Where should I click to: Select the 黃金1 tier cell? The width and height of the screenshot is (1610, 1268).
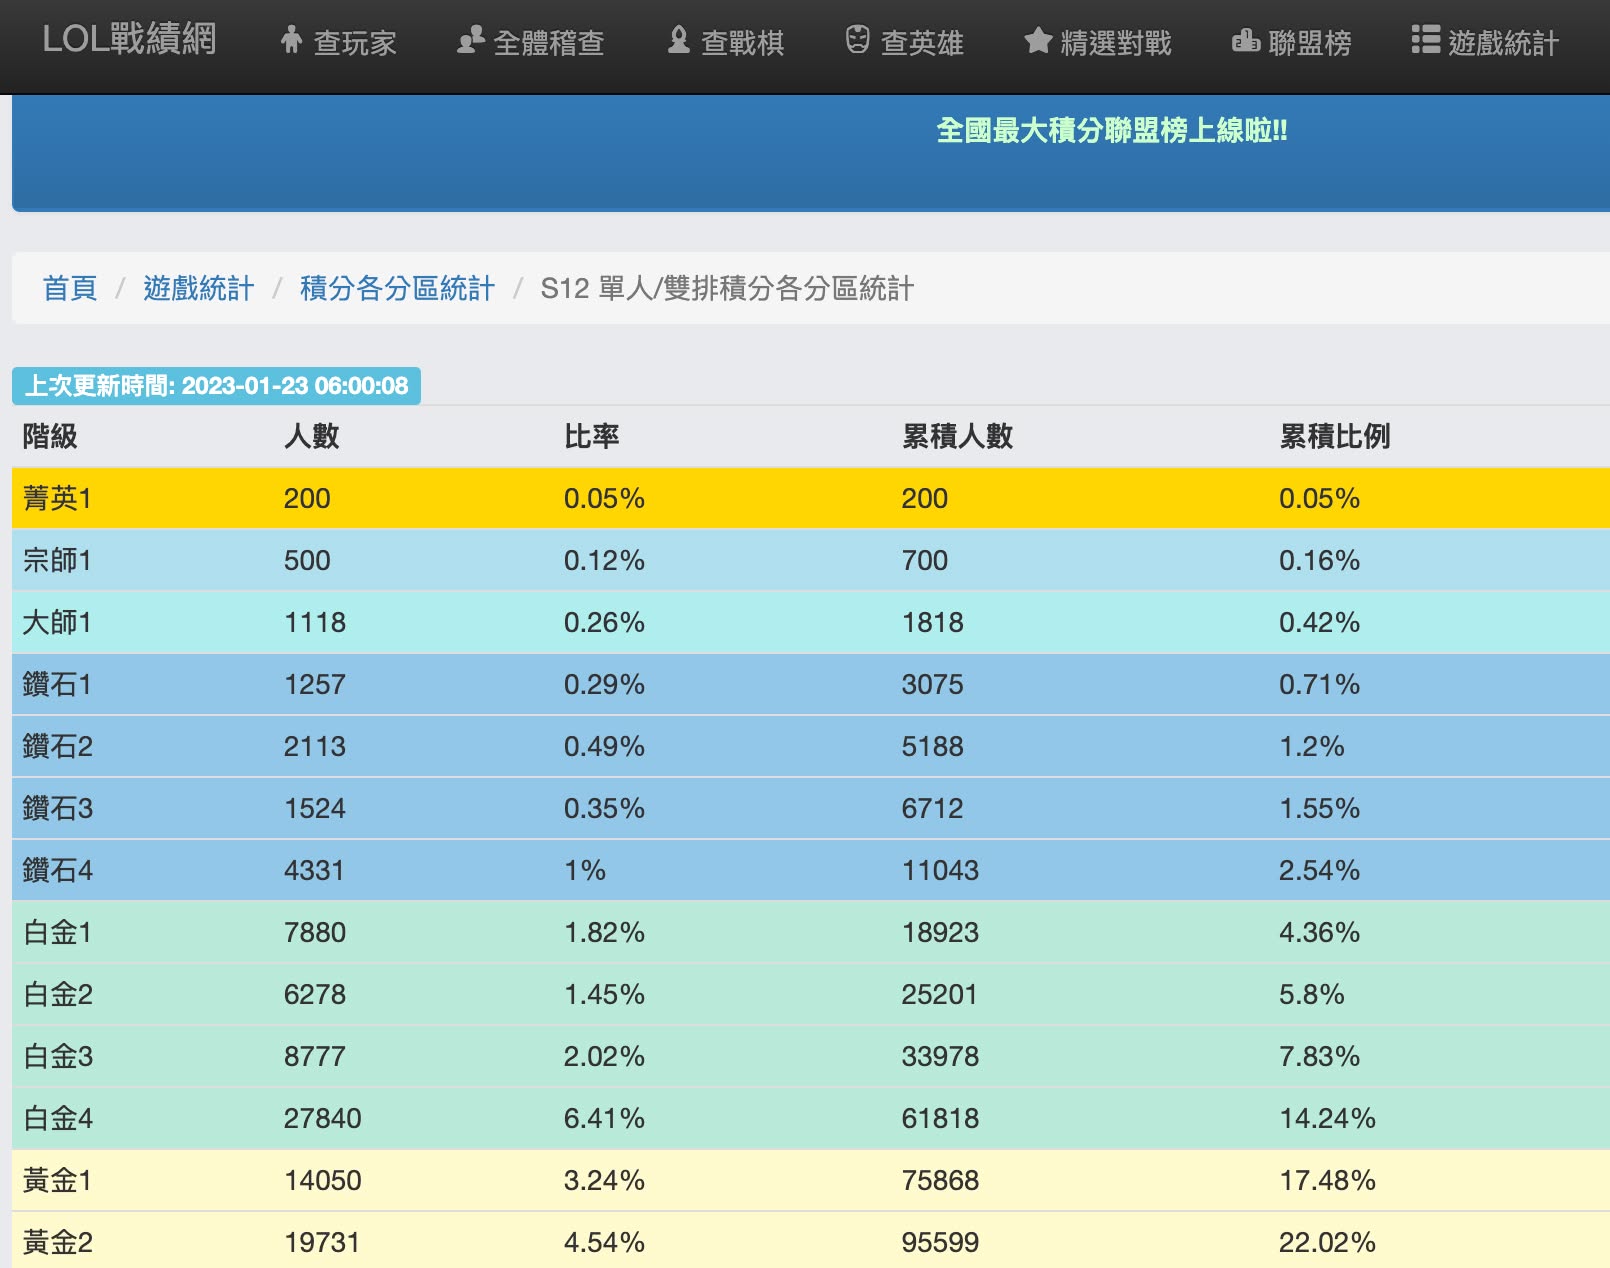[x=57, y=1180]
